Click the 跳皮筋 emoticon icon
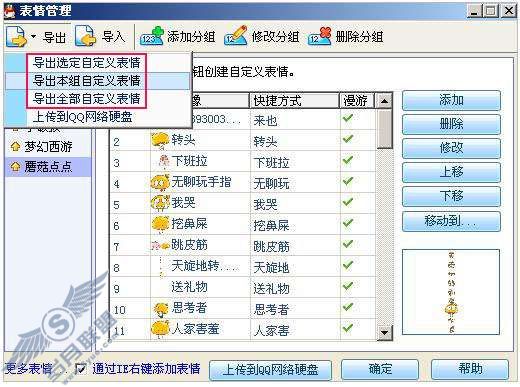Screen dimensions: 520x387 click(160, 246)
